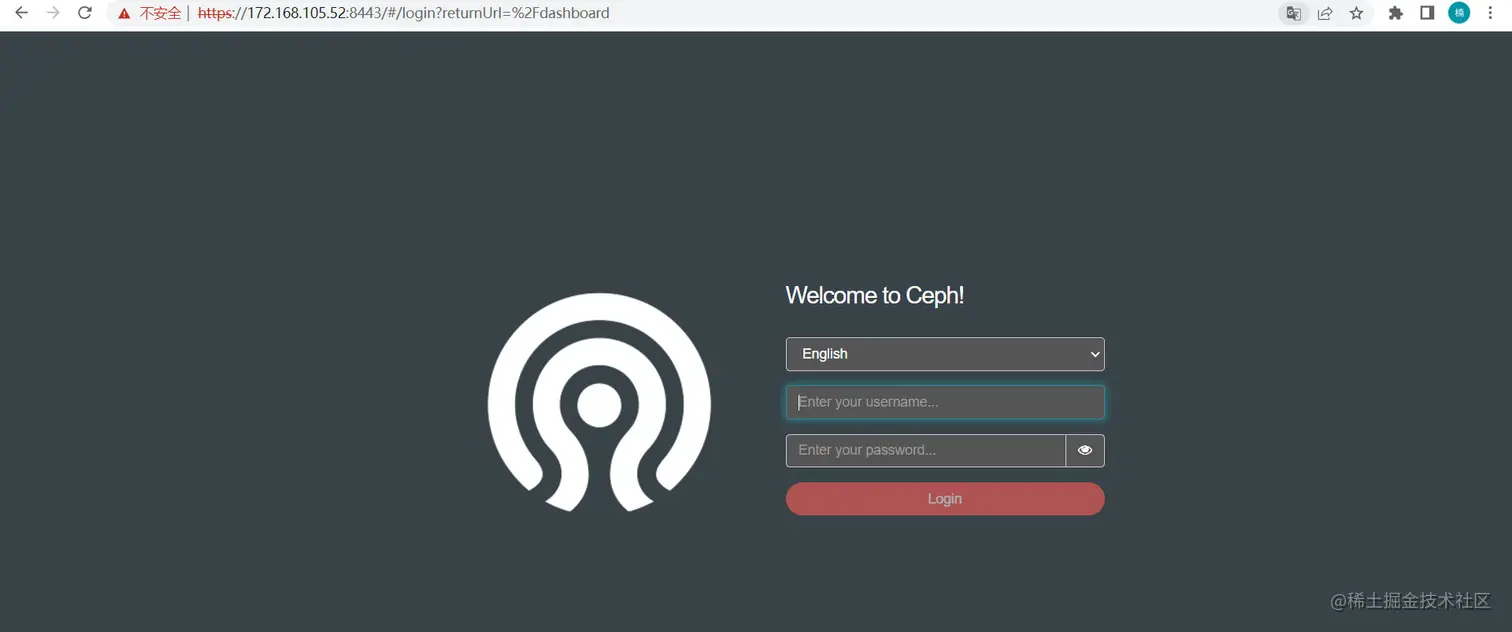Click the '不安全' security label
This screenshot has width=1512, height=632.
(160, 14)
